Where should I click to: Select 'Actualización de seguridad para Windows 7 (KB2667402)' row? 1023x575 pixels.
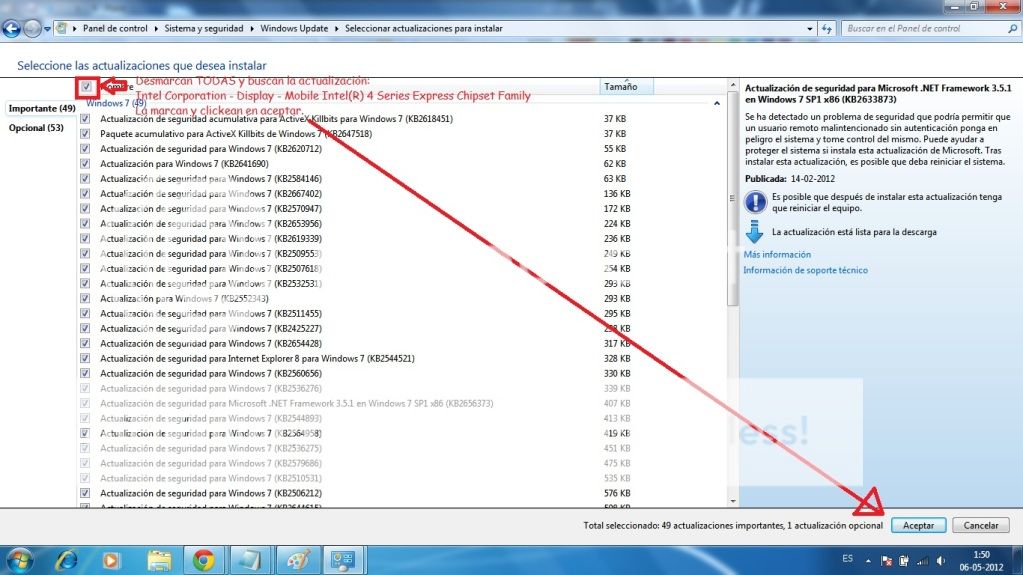(x=401, y=194)
